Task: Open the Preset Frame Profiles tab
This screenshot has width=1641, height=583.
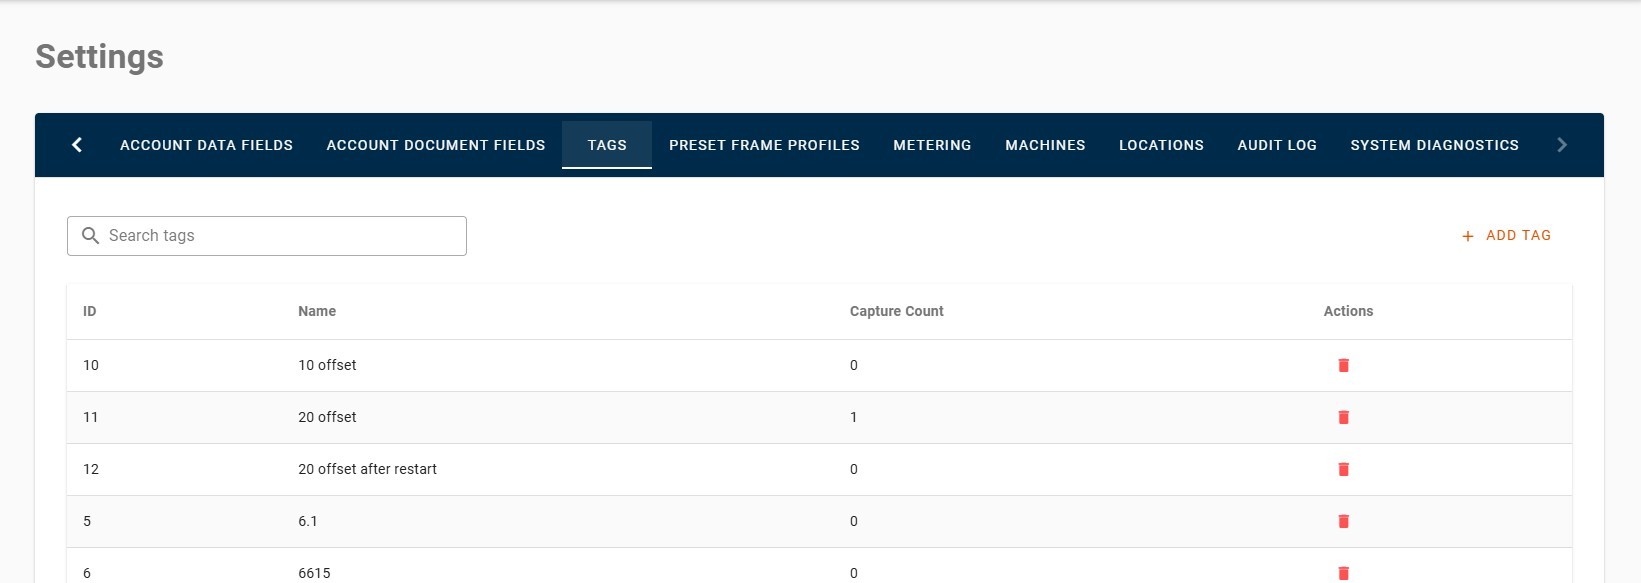Action: point(764,145)
